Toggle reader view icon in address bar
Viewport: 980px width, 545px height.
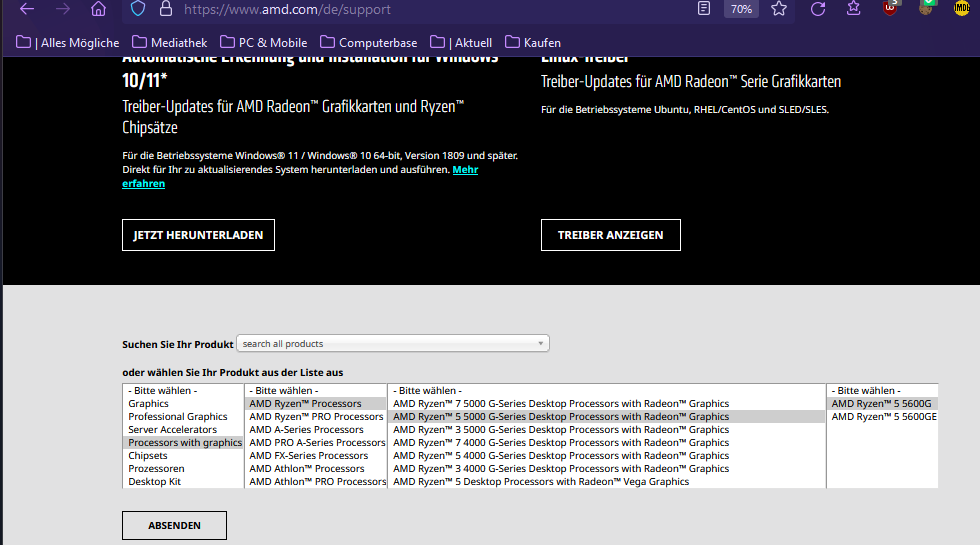click(x=704, y=9)
